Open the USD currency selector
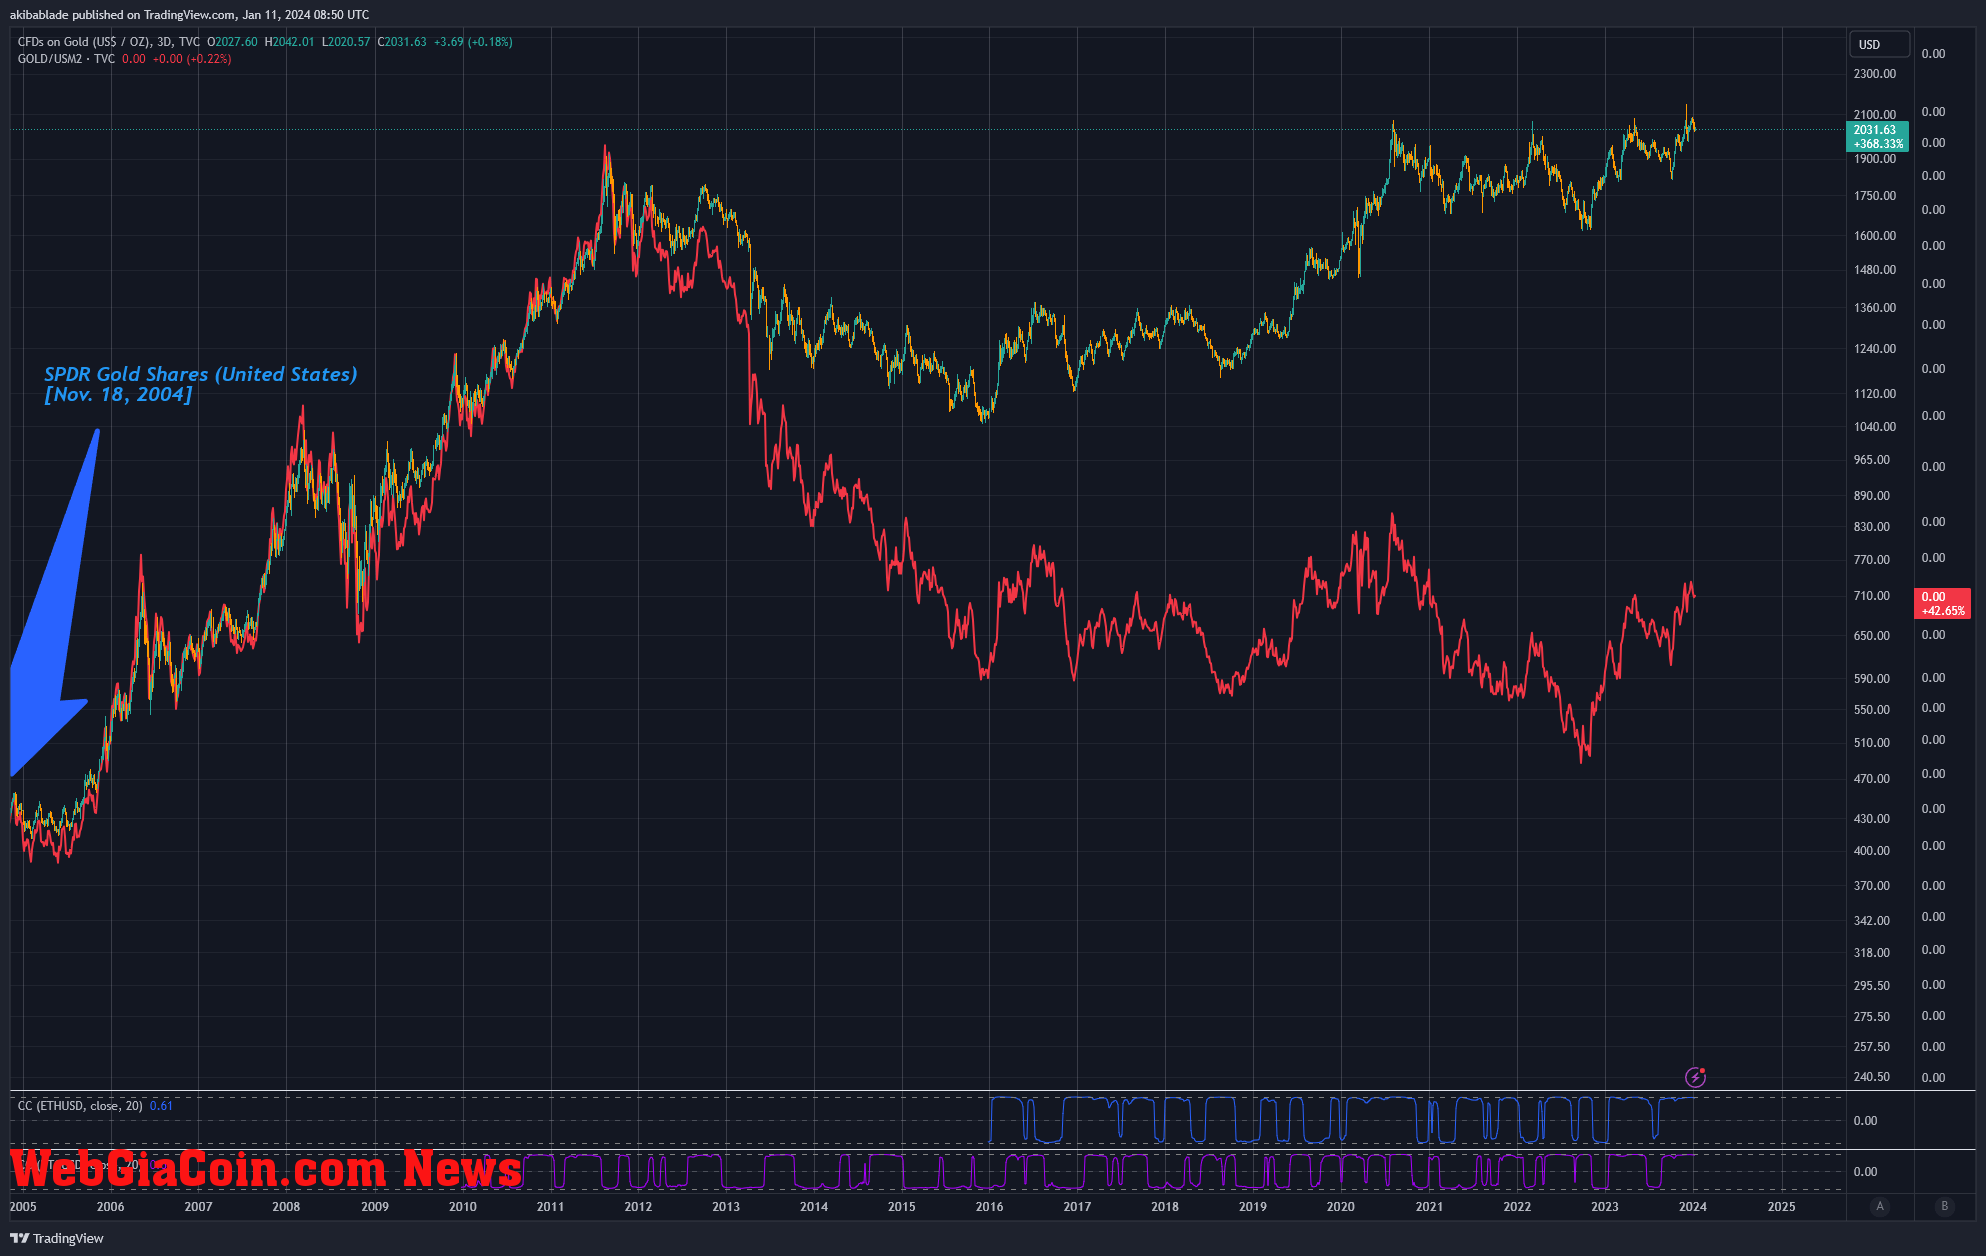The width and height of the screenshot is (1986, 1256). [1879, 44]
